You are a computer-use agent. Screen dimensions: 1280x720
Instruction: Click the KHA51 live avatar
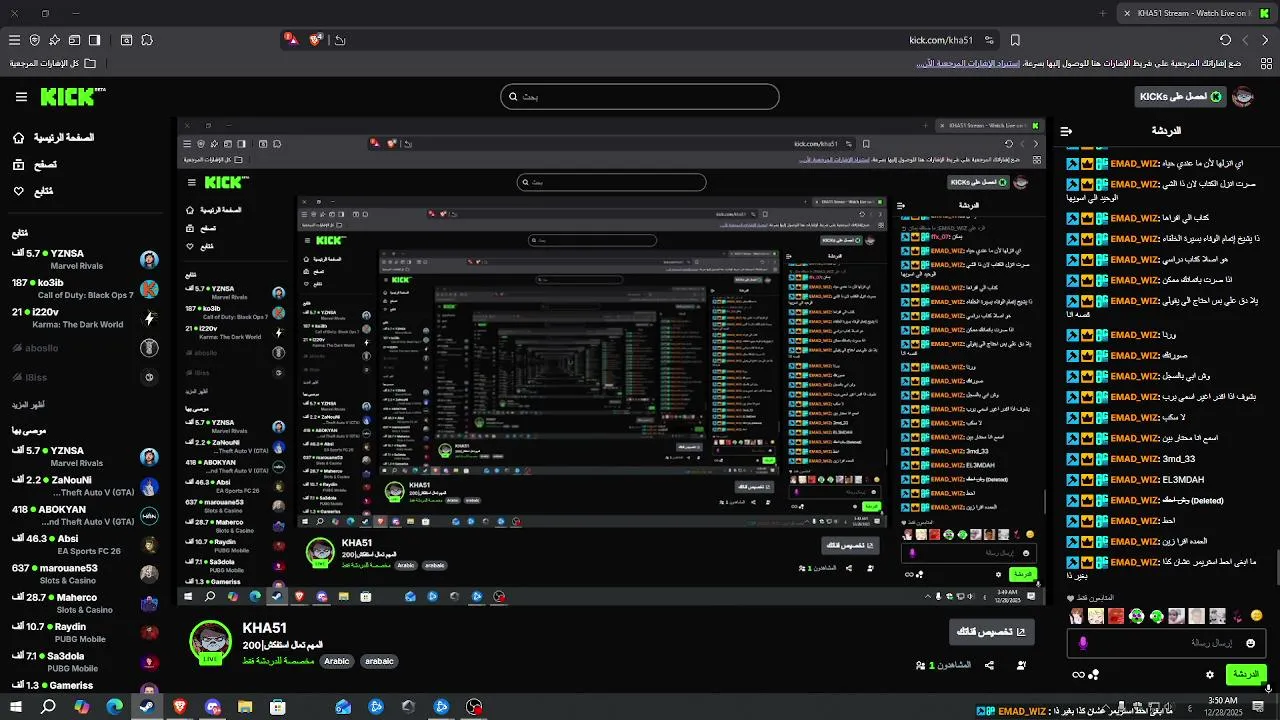point(210,642)
